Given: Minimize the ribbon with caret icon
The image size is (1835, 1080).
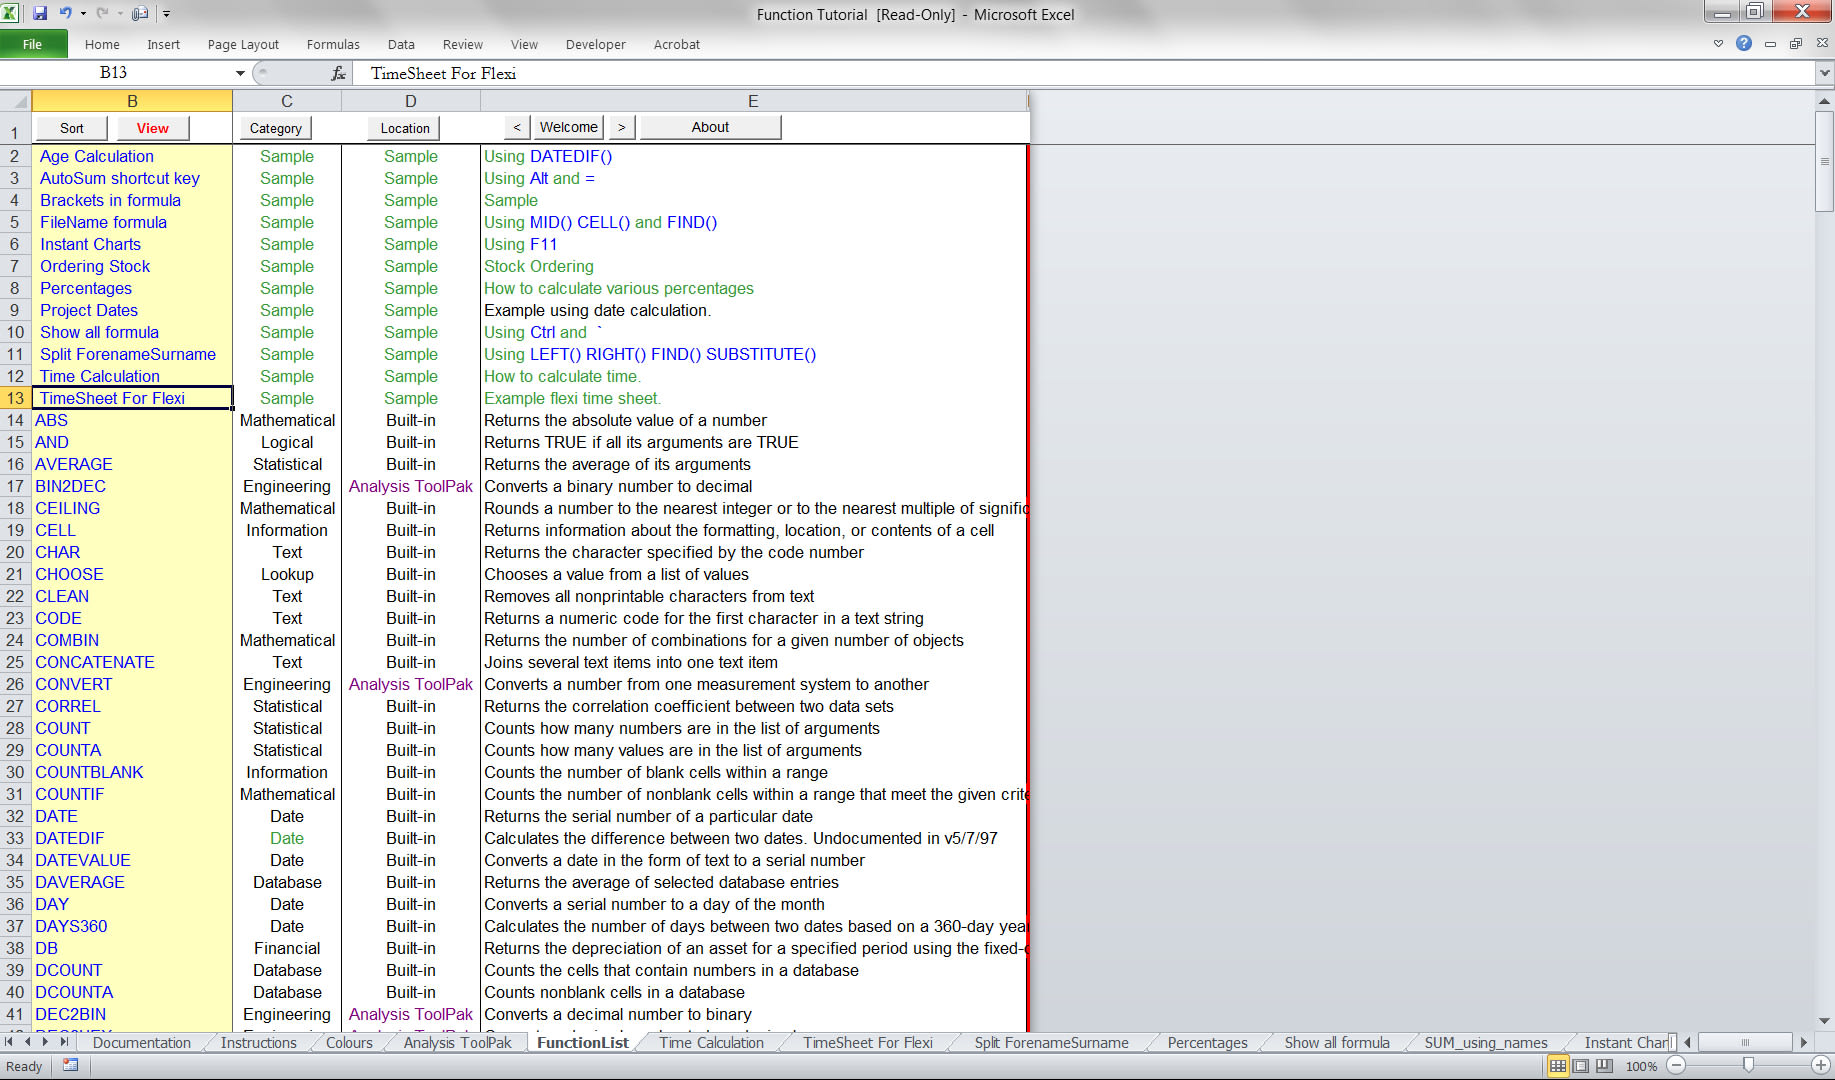Looking at the screenshot, I should pos(1718,44).
